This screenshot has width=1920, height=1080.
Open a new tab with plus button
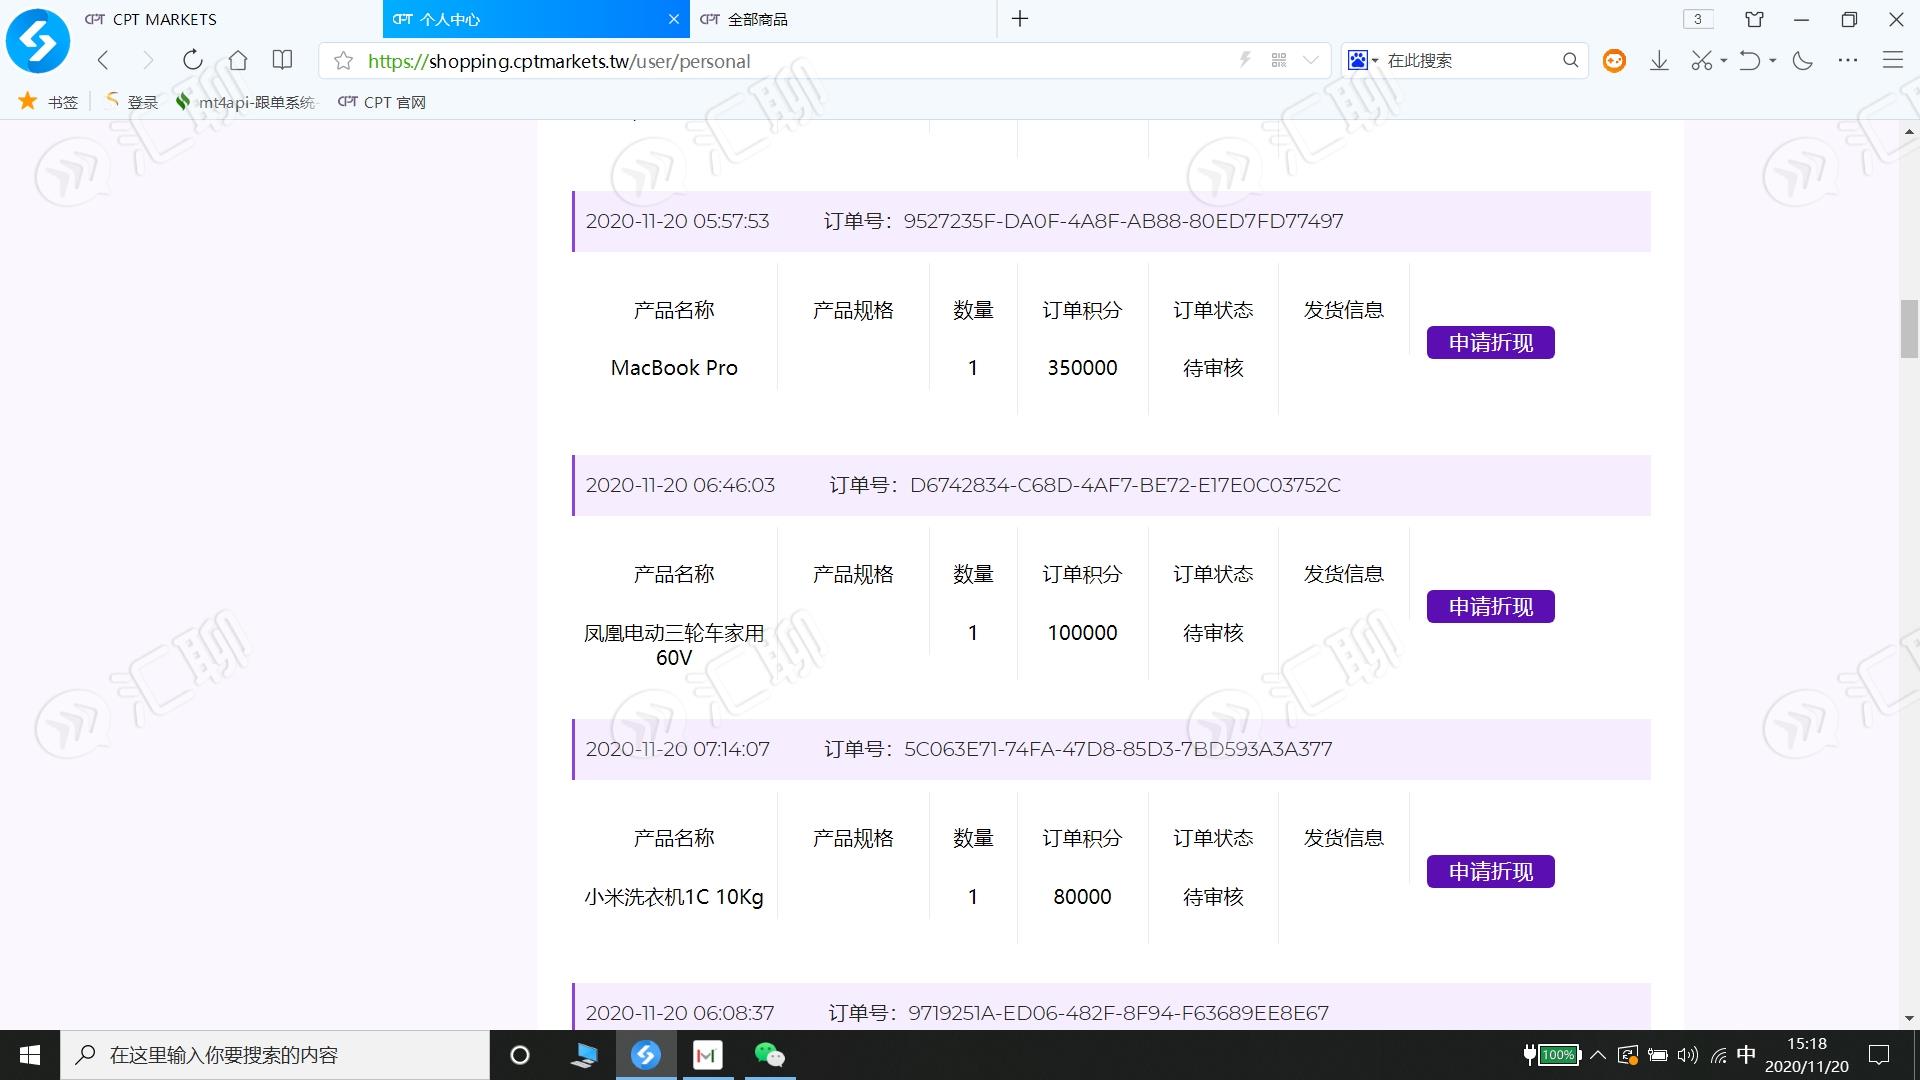pos(1020,19)
